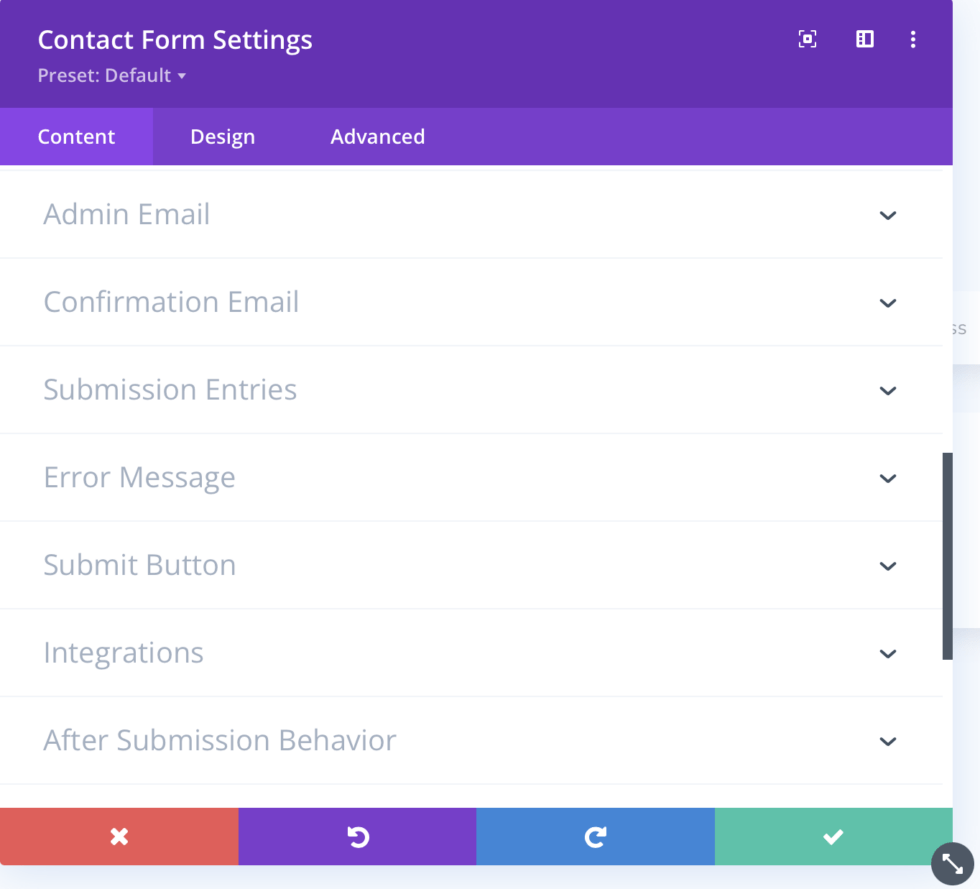
Task: Save settings with the green checkmark button
Action: (833, 837)
